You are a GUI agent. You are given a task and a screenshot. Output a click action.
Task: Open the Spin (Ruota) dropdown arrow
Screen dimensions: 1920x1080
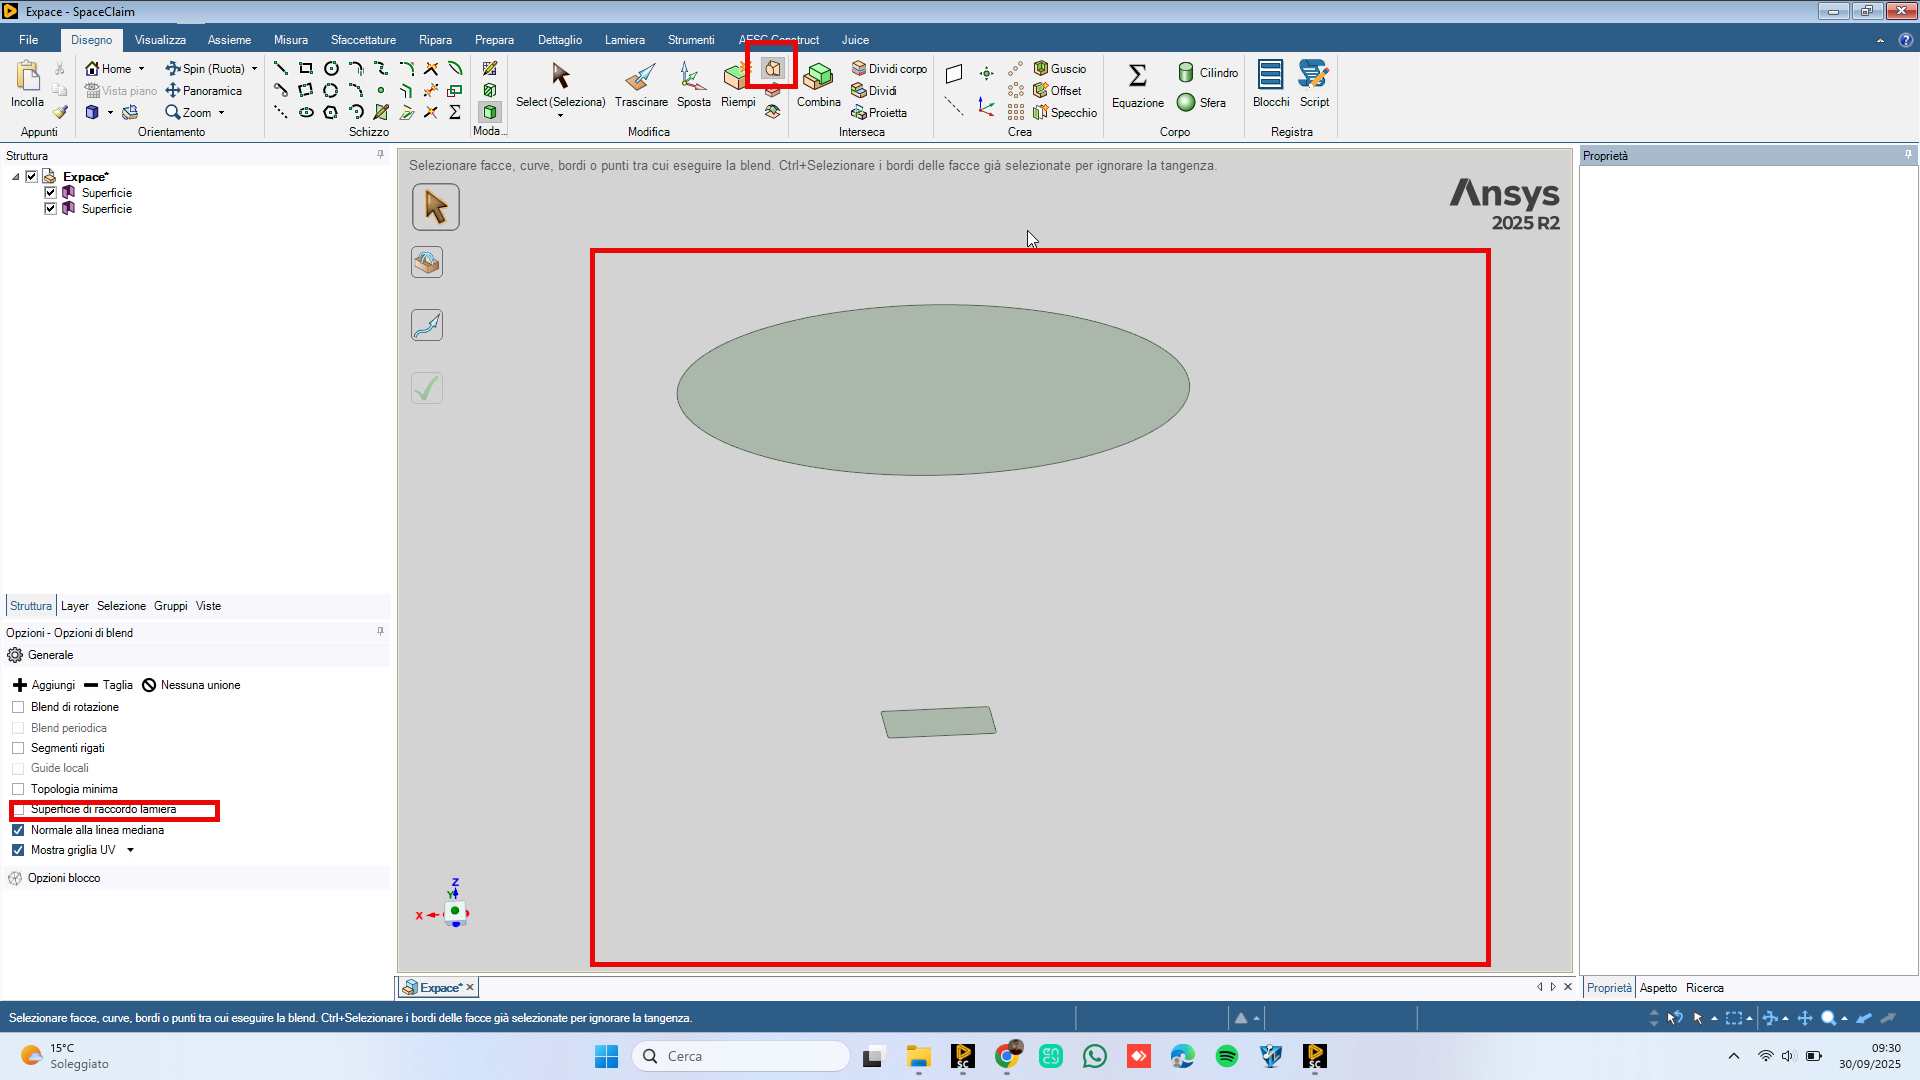pyautogui.click(x=255, y=69)
